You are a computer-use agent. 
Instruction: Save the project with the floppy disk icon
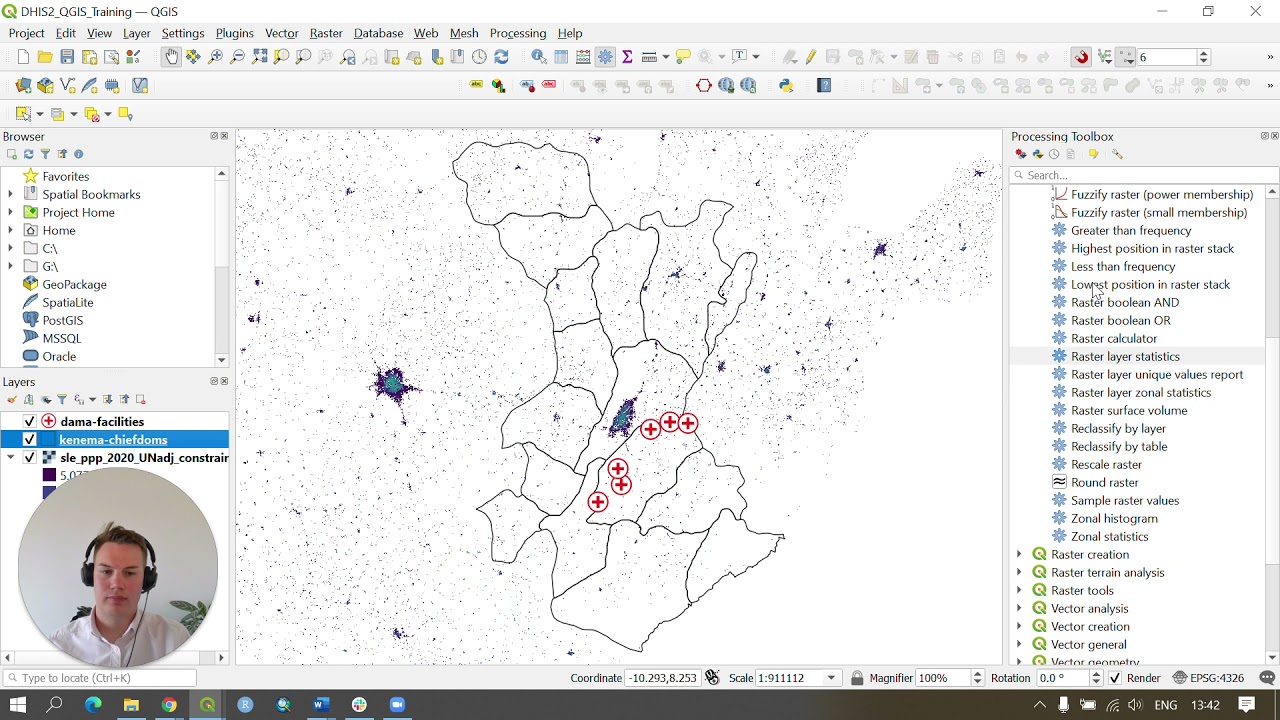[x=67, y=57]
